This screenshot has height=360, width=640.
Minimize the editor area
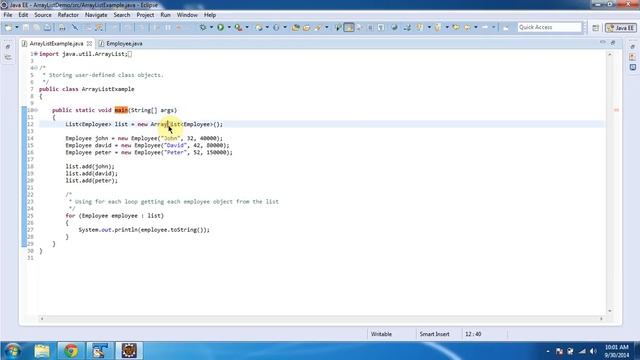603,42
